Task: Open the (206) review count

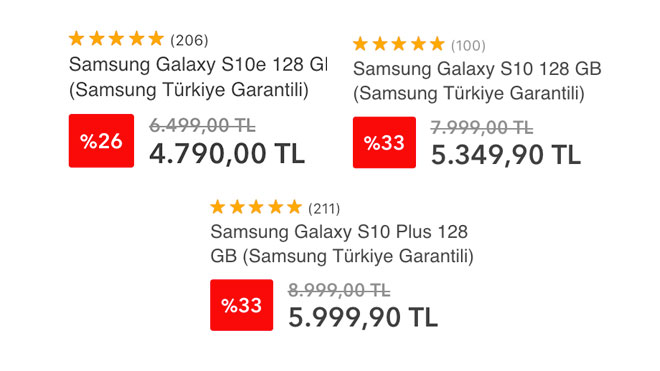Action: tap(189, 40)
